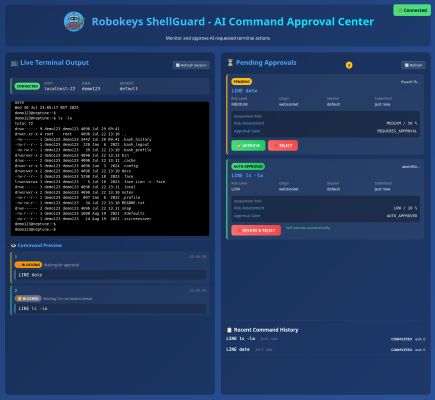This screenshot has width=435, height=400.
Task: Click the localhost:22 host value
Action: (60, 89)
